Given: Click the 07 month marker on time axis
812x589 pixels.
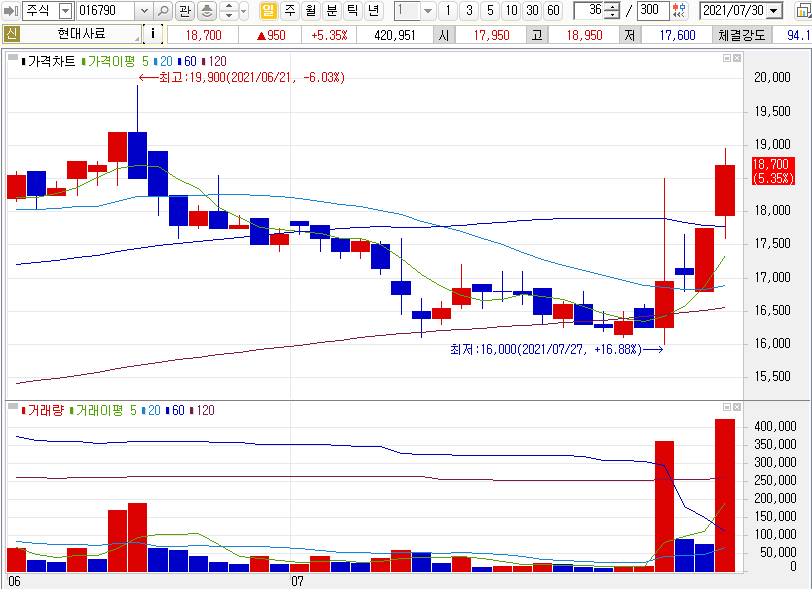Looking at the screenshot, I should coord(297,581).
